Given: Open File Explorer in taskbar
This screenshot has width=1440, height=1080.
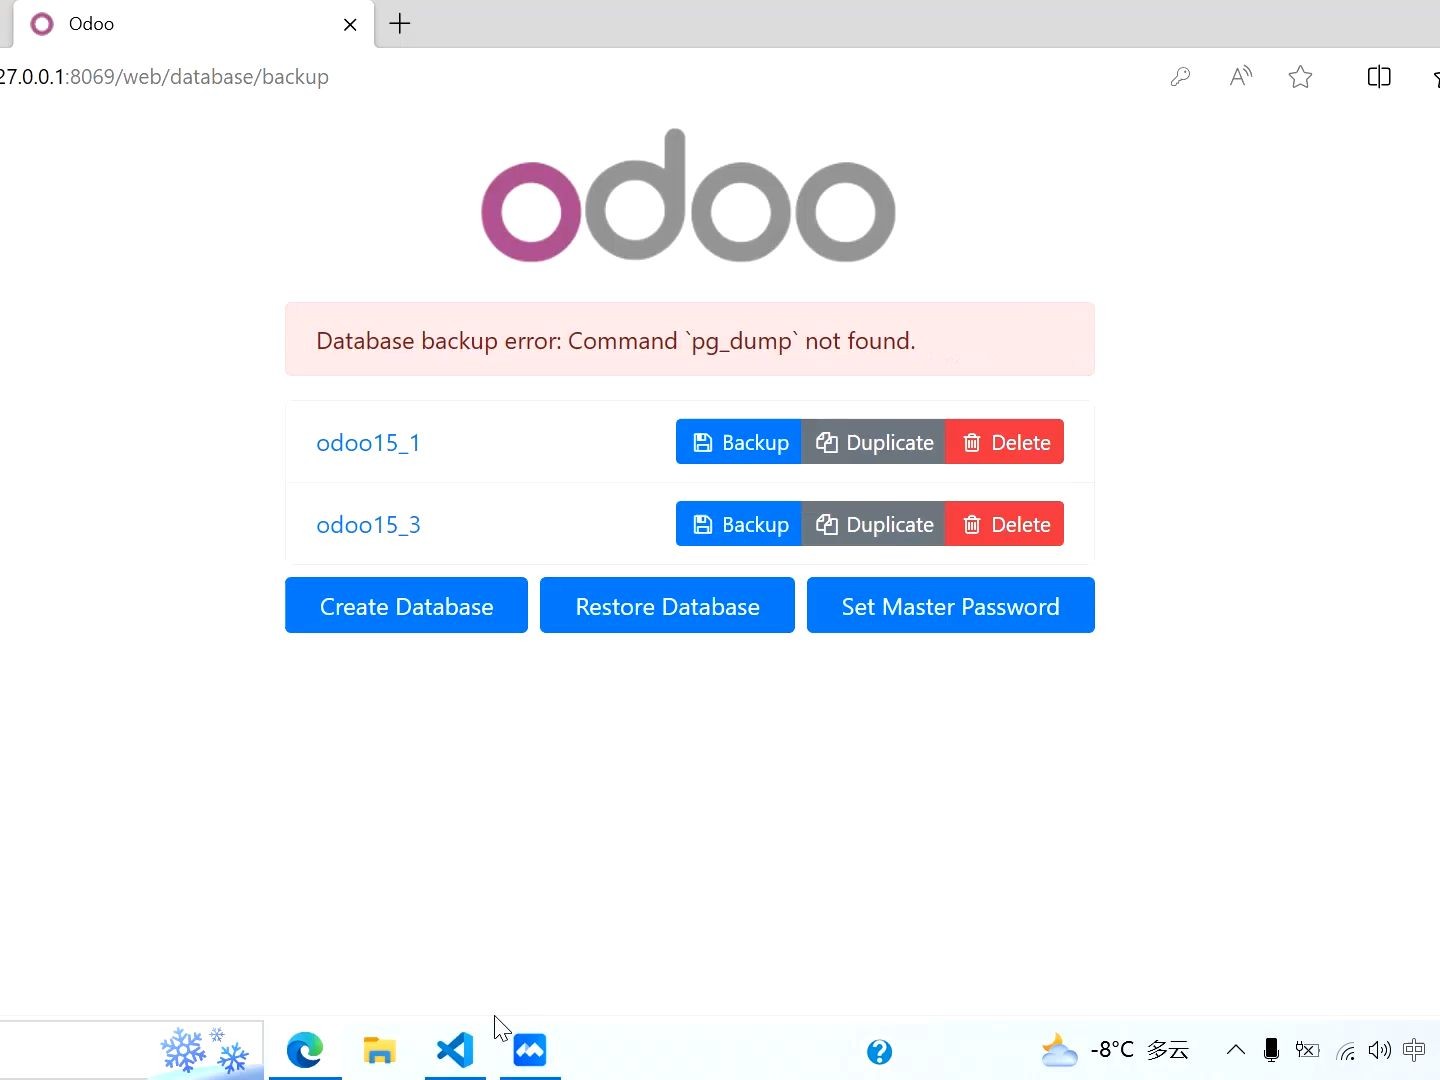Looking at the screenshot, I should (x=379, y=1050).
